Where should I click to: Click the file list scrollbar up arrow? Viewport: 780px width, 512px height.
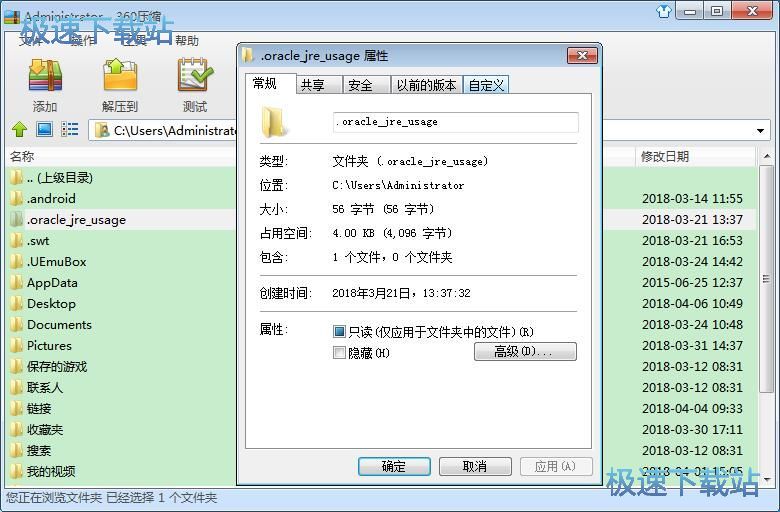(x=767, y=156)
